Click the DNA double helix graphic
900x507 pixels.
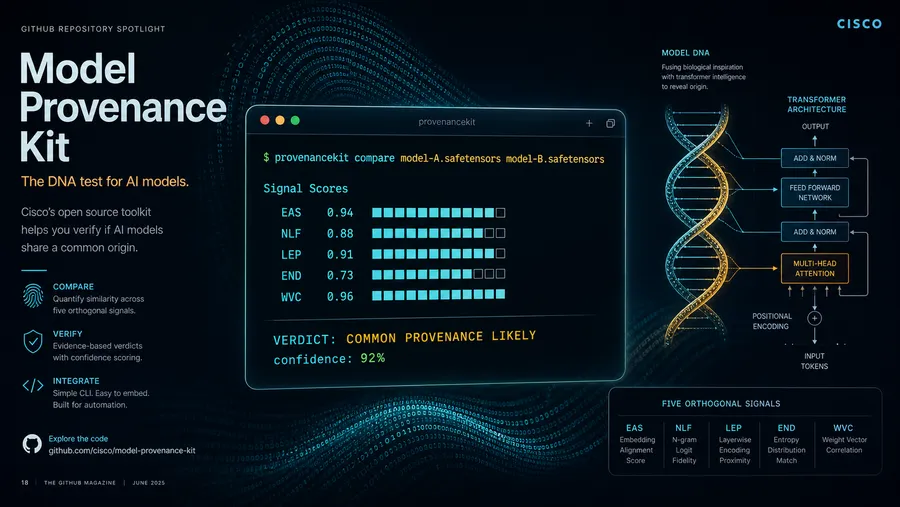(x=697, y=225)
